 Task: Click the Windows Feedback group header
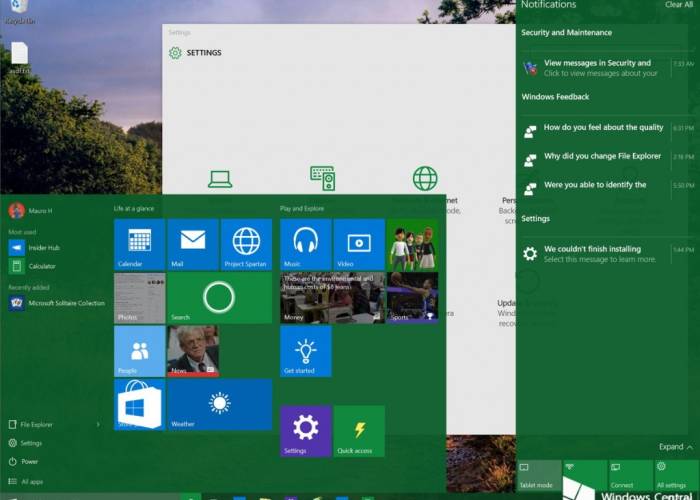[x=555, y=97]
